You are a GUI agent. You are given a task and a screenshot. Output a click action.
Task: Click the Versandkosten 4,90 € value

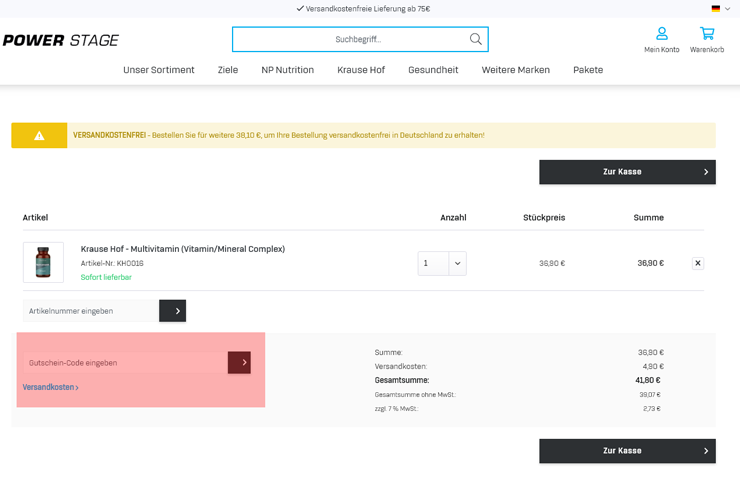coord(653,366)
